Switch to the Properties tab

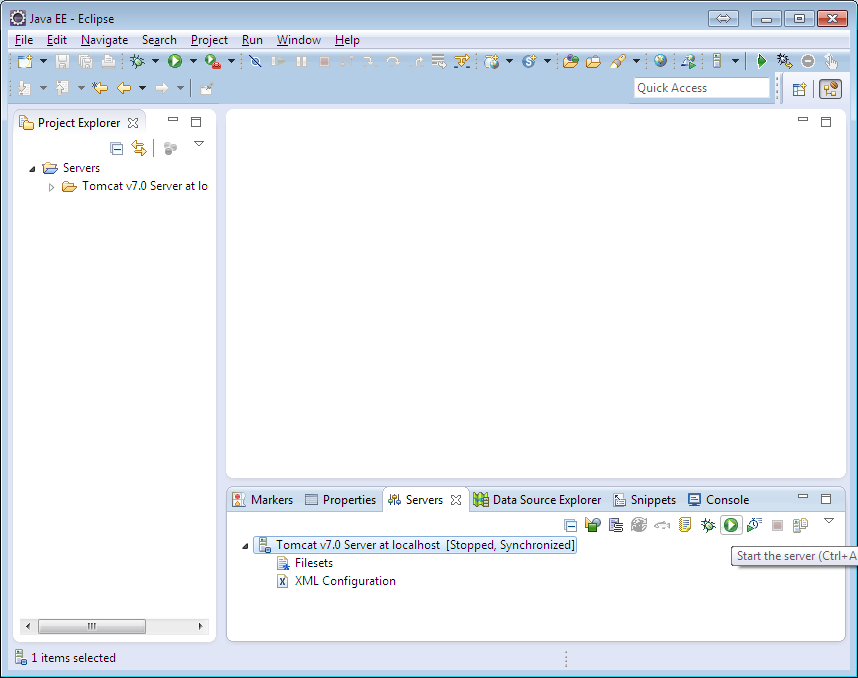coord(340,500)
